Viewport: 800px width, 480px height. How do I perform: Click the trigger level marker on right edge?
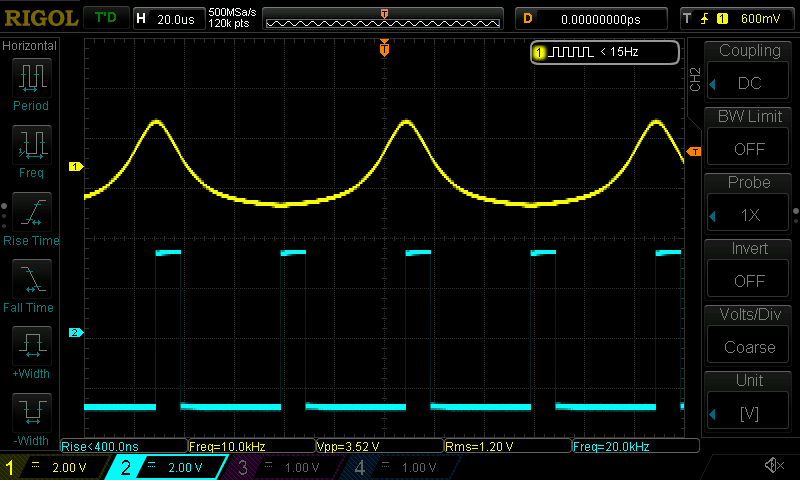[x=694, y=151]
